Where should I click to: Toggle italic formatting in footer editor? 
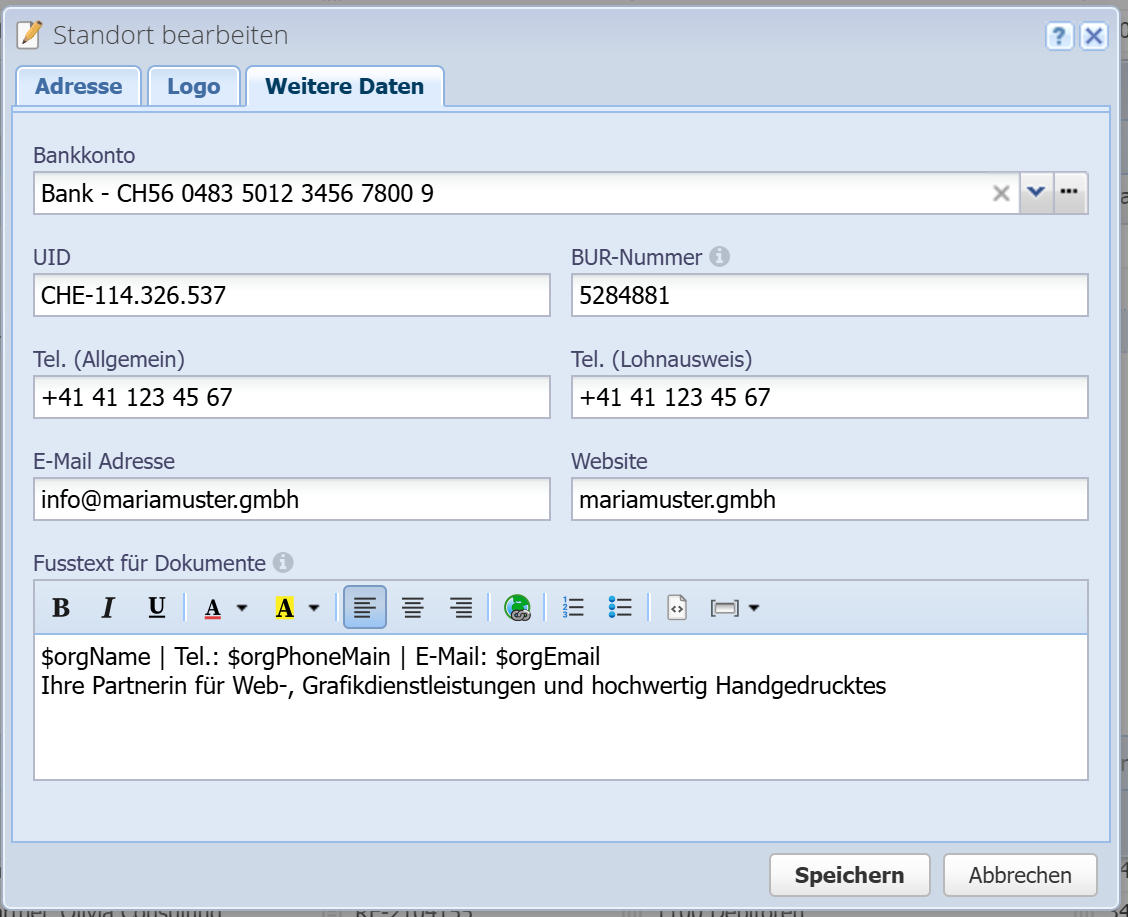109,607
